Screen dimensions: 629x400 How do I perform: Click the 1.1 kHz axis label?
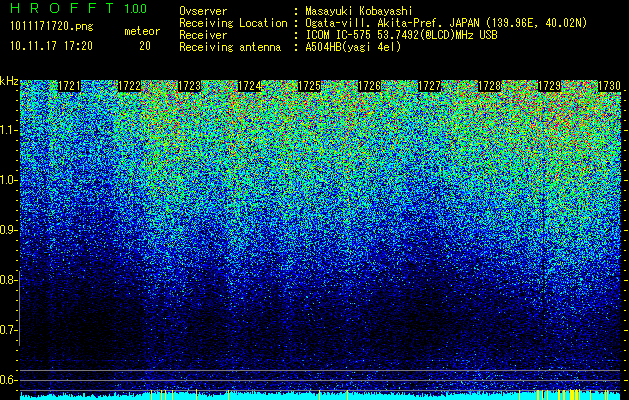point(9,130)
